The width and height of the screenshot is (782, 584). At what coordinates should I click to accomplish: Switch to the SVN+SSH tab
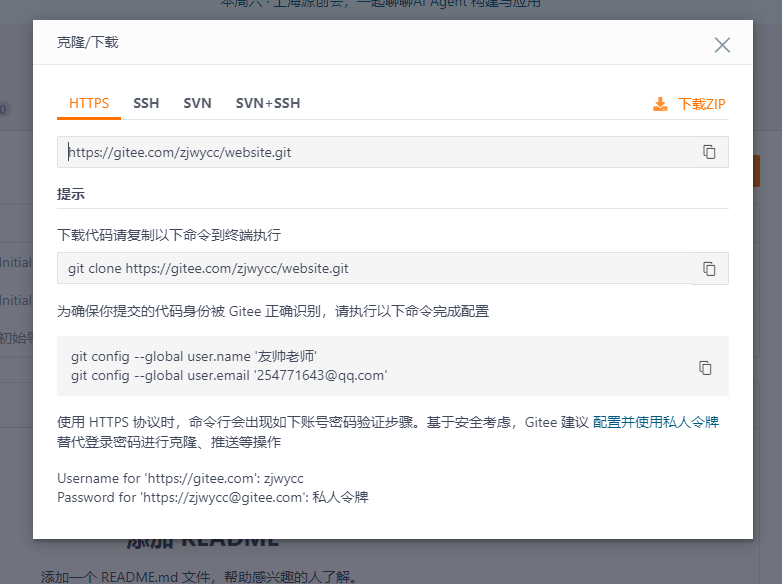pyautogui.click(x=268, y=103)
